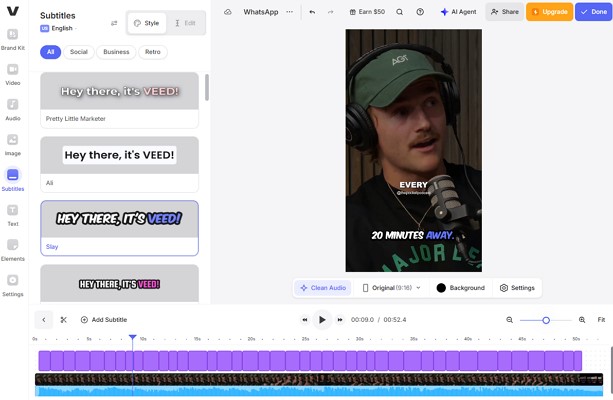The image size is (613, 400).
Task: Click the WhatsApp project name
Action: point(261,12)
